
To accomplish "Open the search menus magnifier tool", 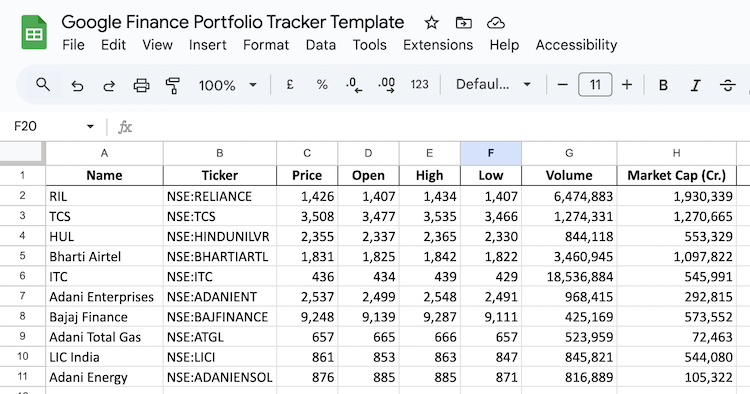I will [x=43, y=85].
